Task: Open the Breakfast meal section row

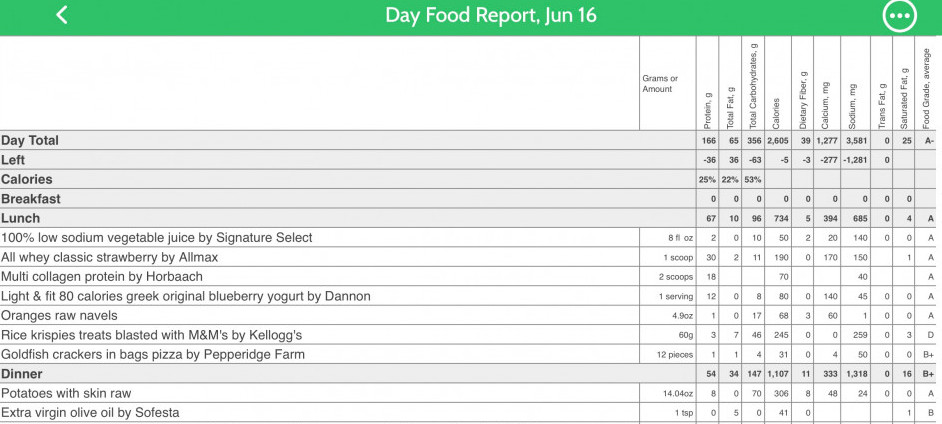Action: click(471, 199)
